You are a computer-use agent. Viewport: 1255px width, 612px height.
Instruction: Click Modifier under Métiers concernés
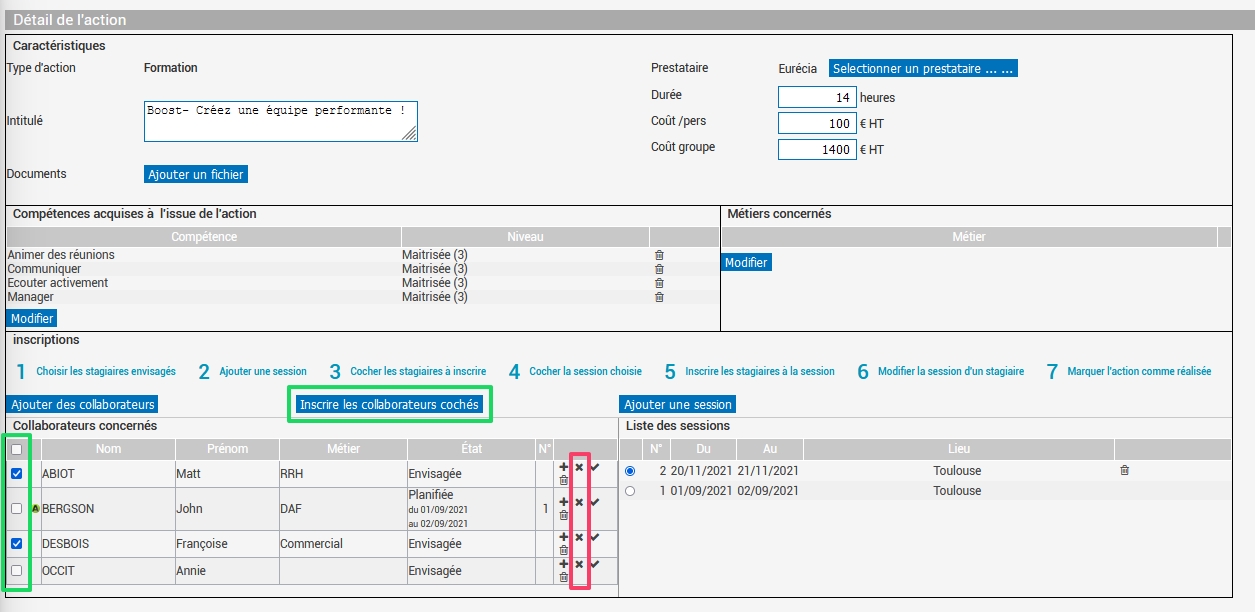pos(746,262)
